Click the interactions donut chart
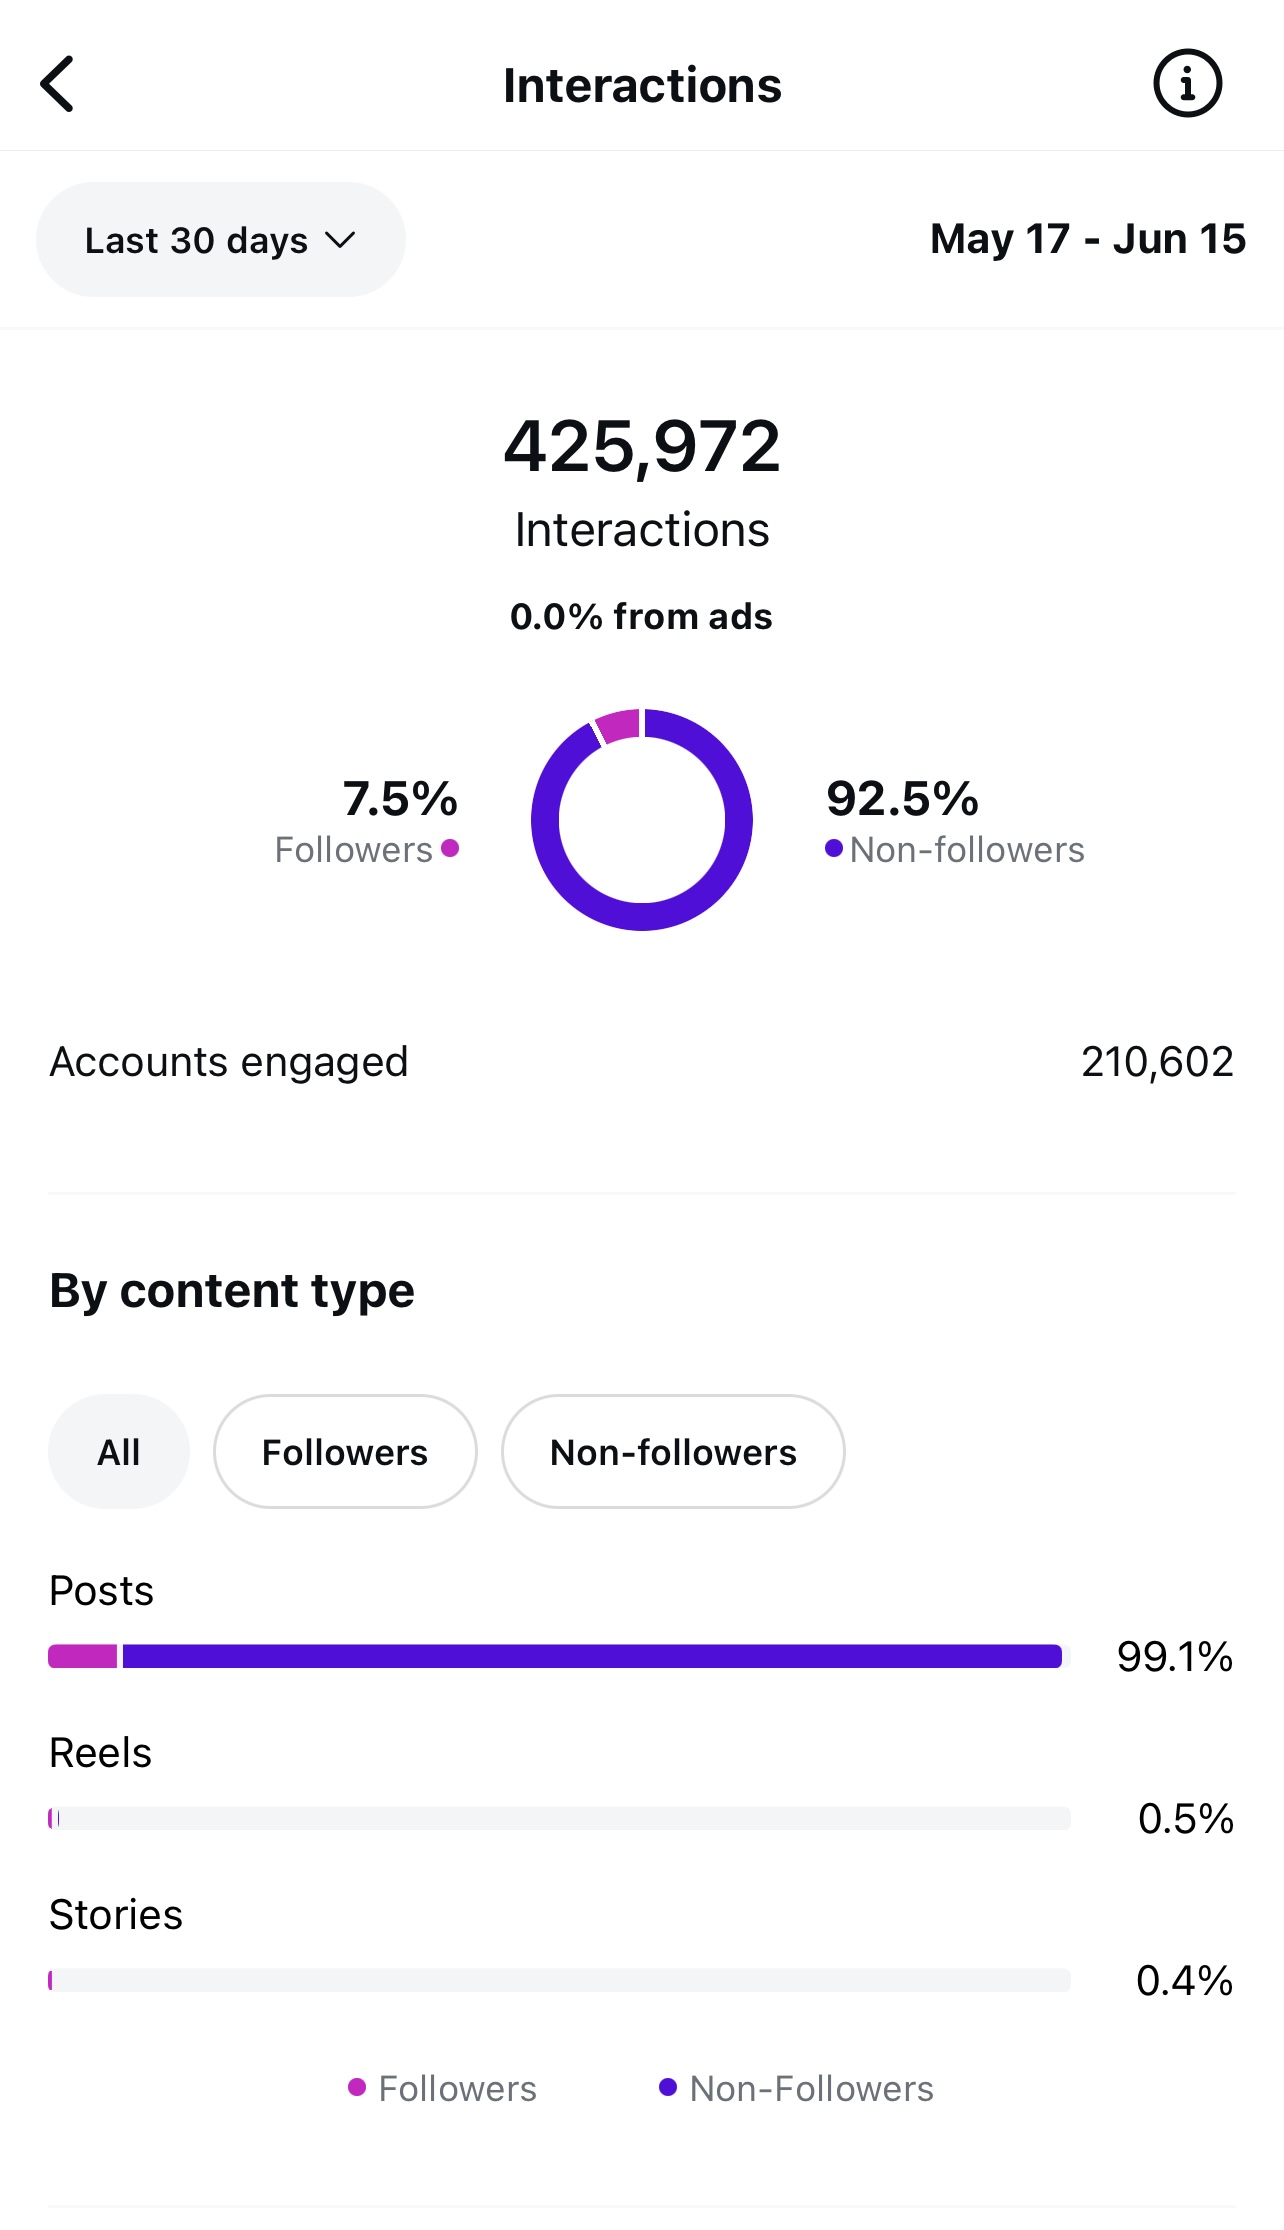Screen dimensions: 1284x2230 click(x=641, y=820)
